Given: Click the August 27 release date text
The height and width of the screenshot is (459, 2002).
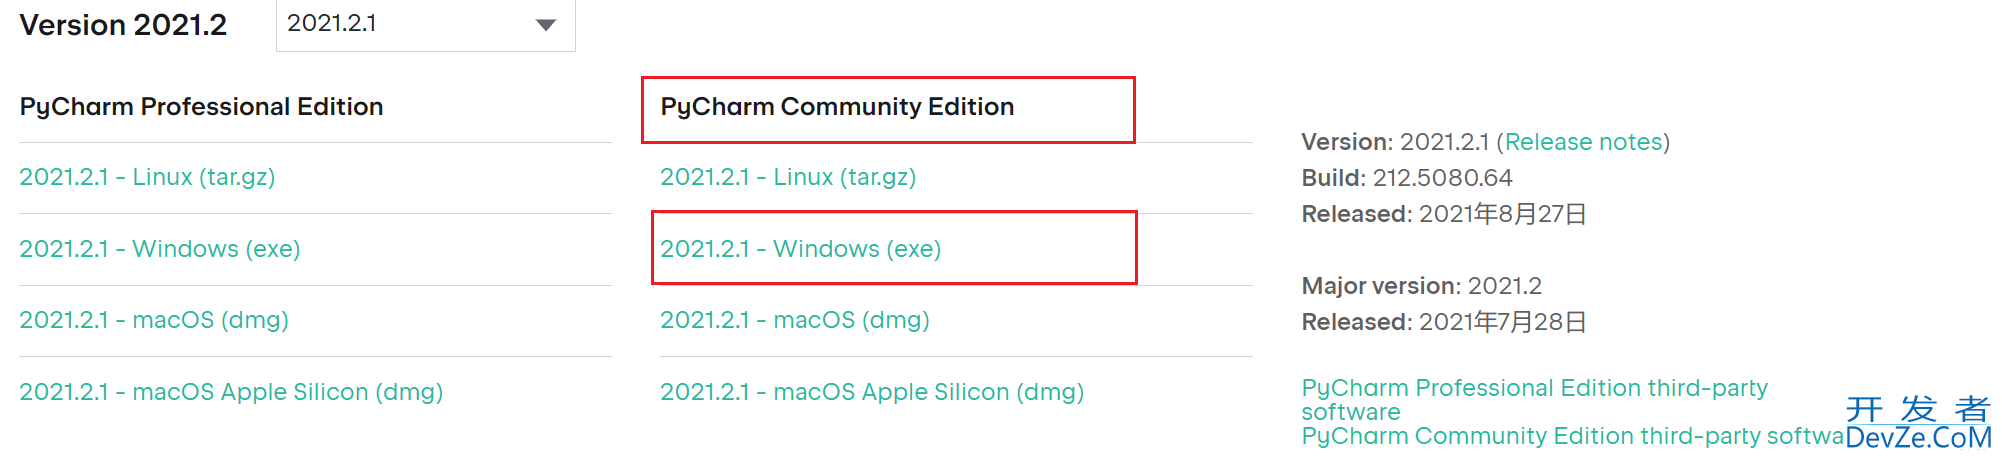Looking at the screenshot, I should [x=1502, y=214].
